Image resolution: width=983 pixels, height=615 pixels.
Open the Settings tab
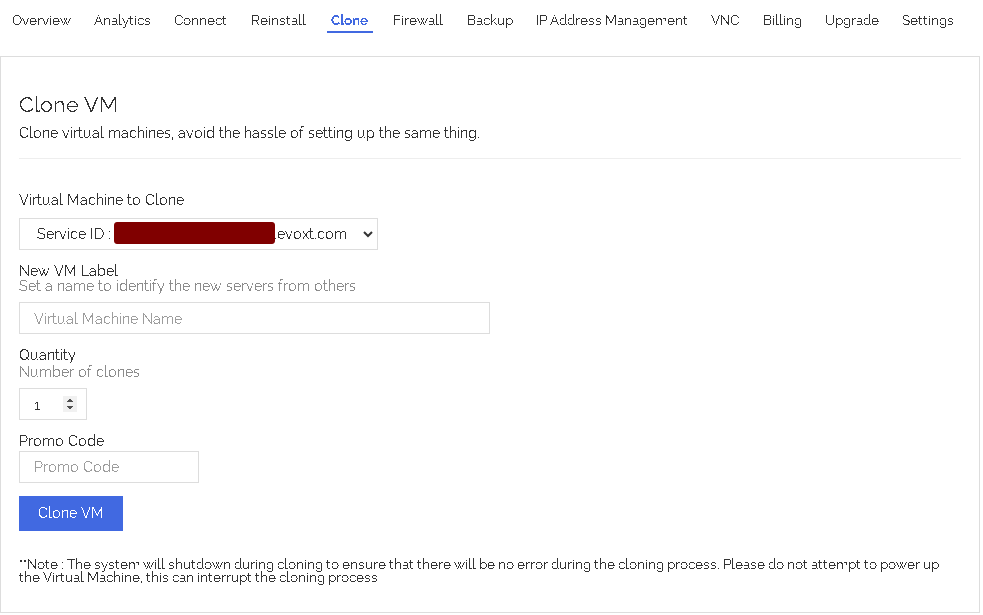(x=927, y=20)
